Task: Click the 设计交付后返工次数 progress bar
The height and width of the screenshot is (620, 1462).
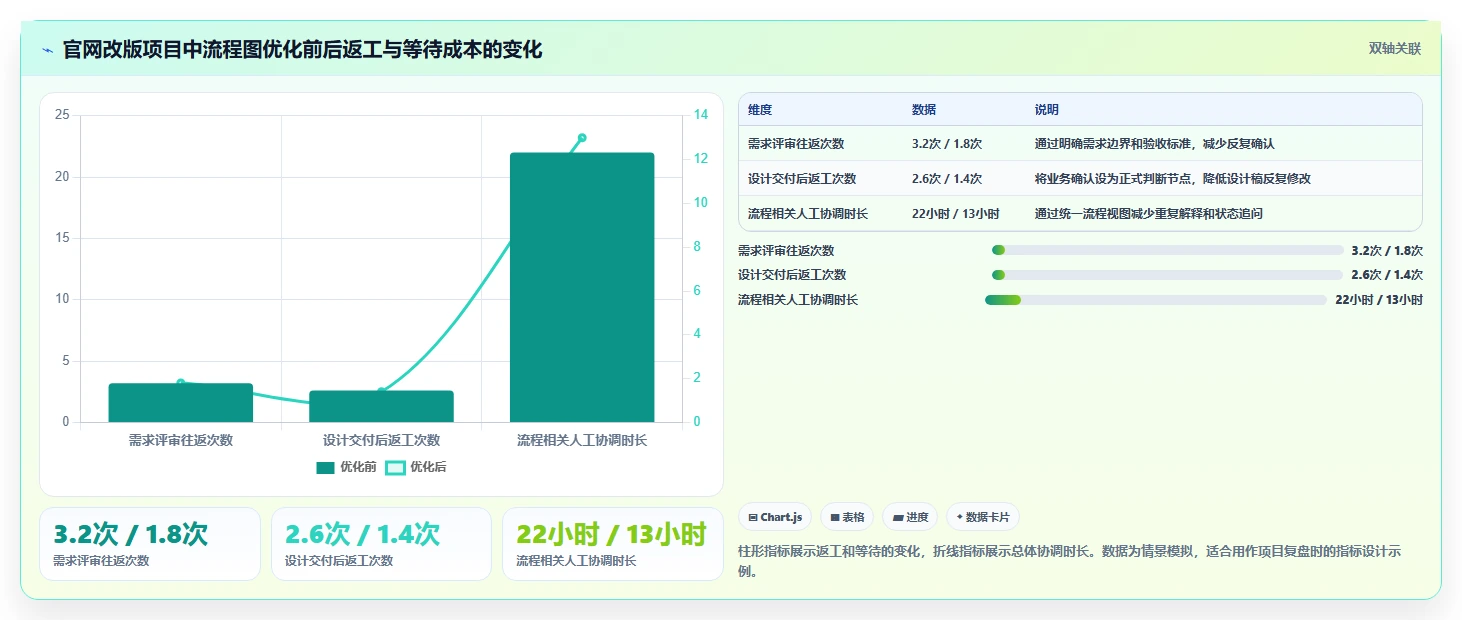Action: (1168, 275)
